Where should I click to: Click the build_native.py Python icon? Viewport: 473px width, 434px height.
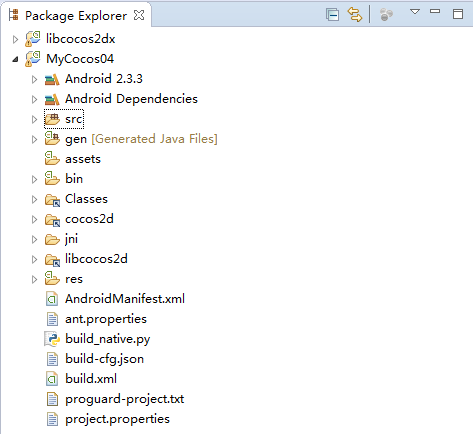tap(52, 339)
